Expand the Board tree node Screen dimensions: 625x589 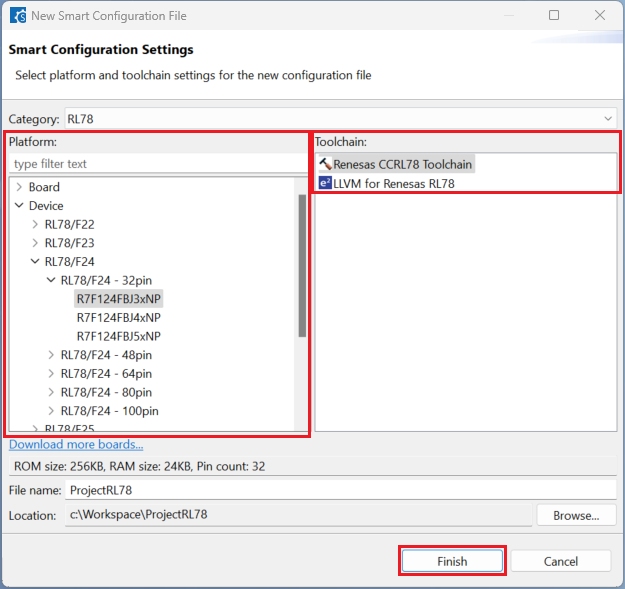(x=19, y=187)
